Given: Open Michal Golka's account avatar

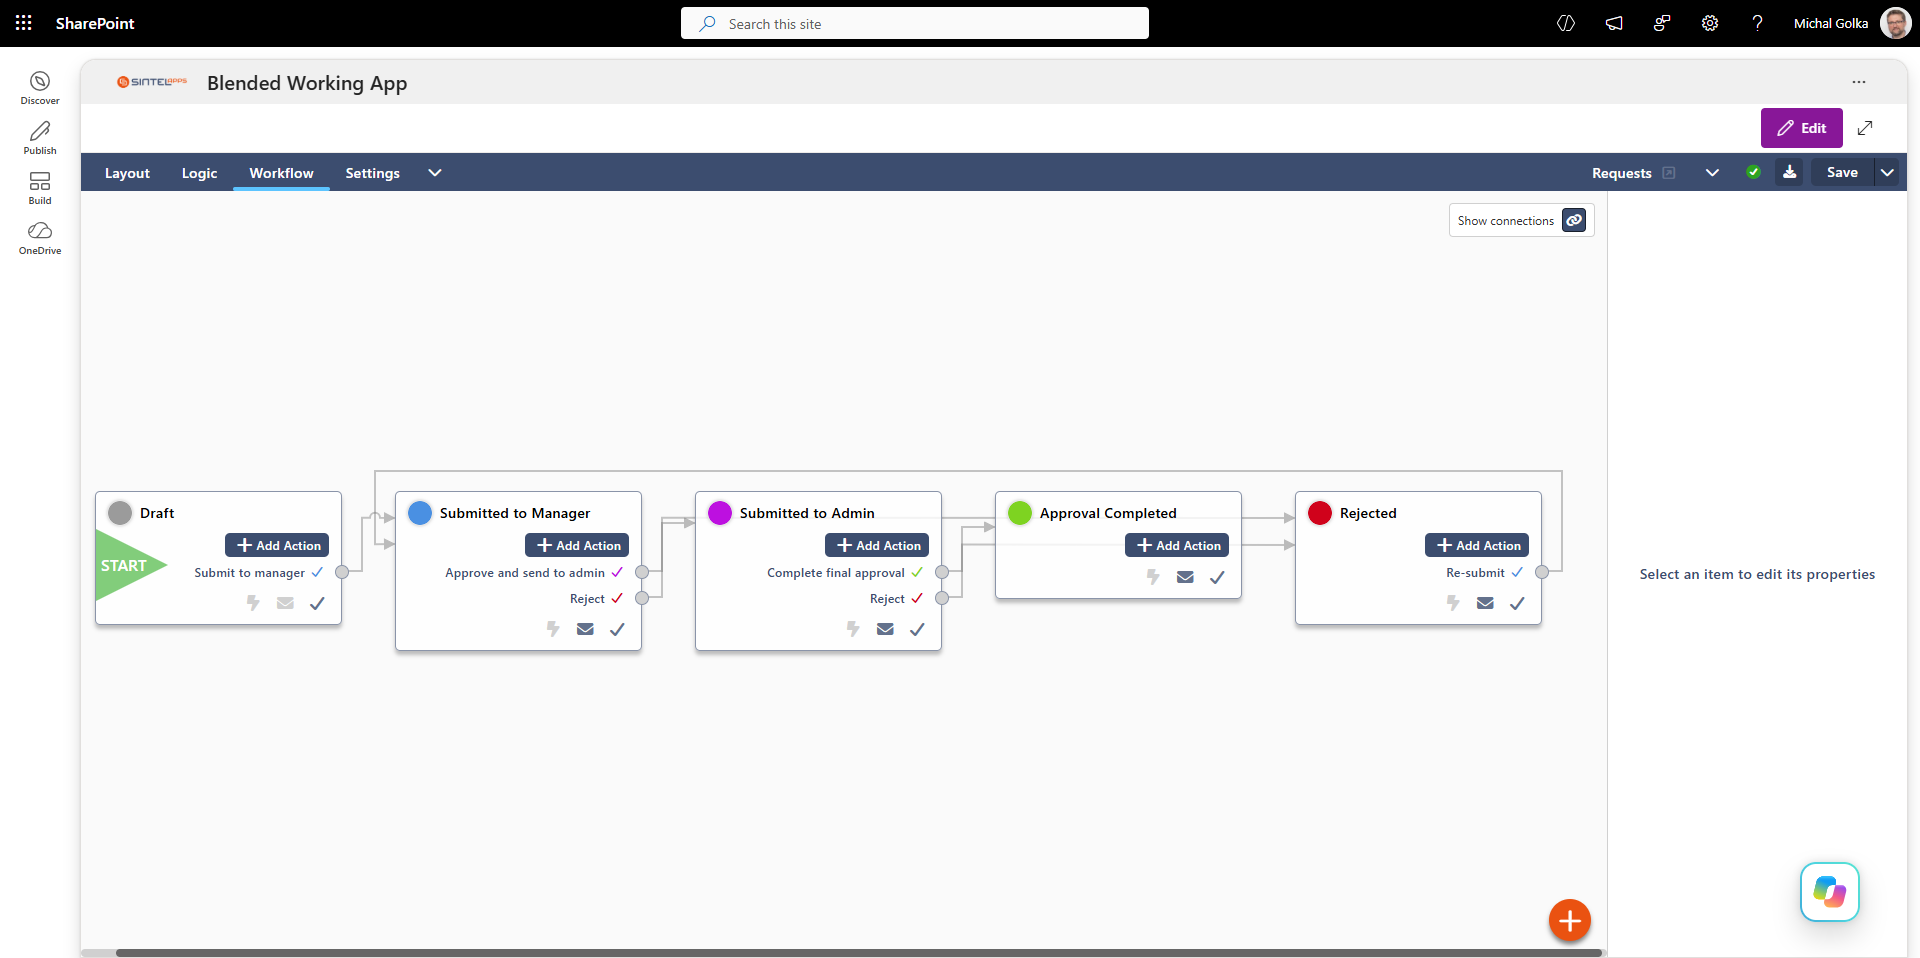Looking at the screenshot, I should [x=1895, y=23].
